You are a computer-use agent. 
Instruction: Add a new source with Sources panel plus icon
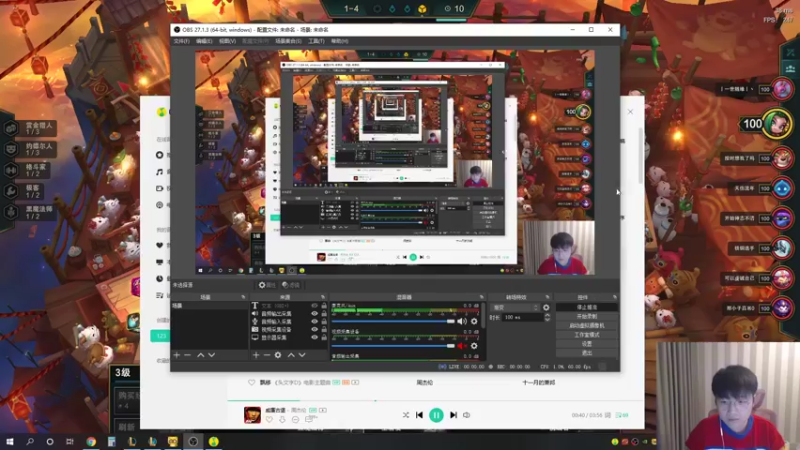click(256, 355)
